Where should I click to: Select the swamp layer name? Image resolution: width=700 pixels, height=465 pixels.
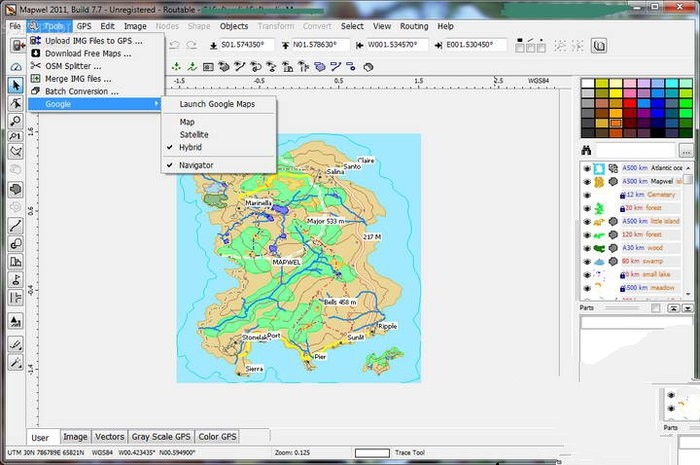tap(655, 262)
